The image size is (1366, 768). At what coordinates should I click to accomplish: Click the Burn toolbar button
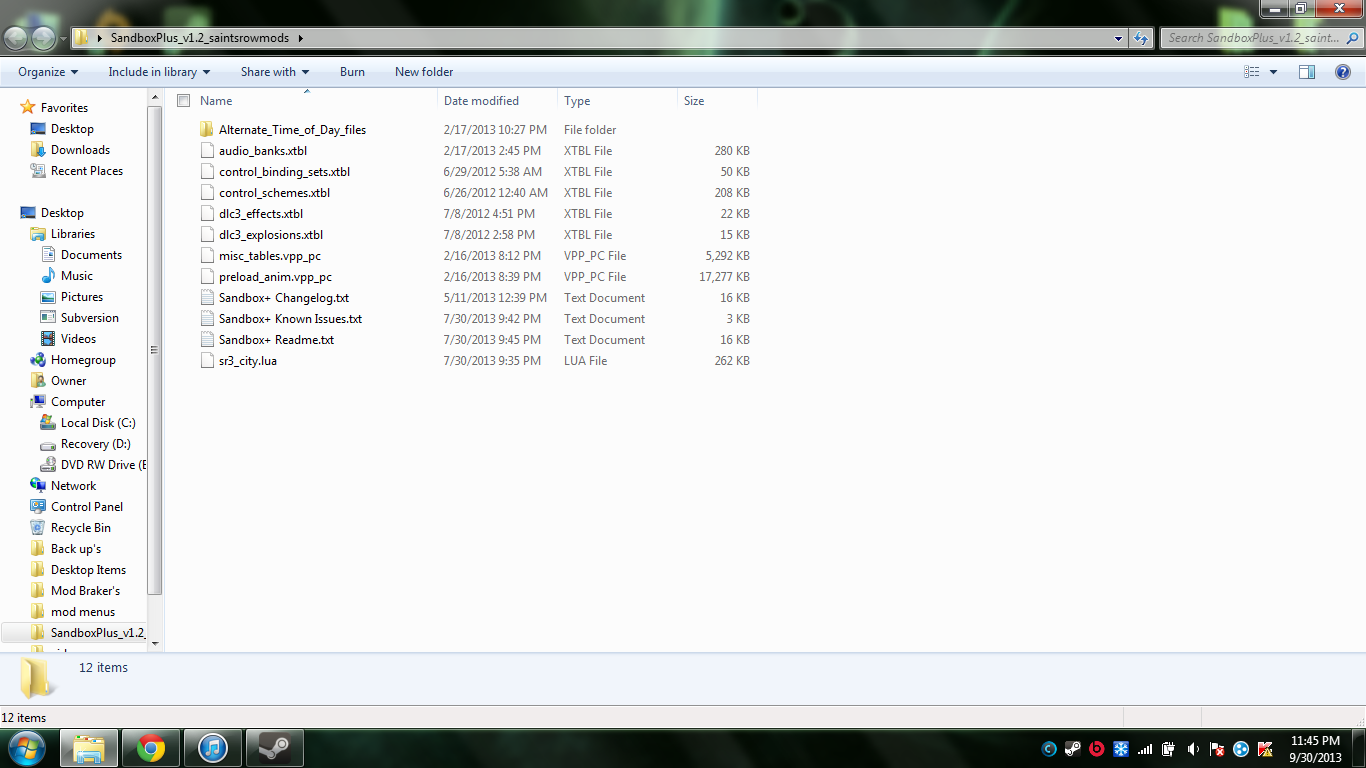[352, 72]
